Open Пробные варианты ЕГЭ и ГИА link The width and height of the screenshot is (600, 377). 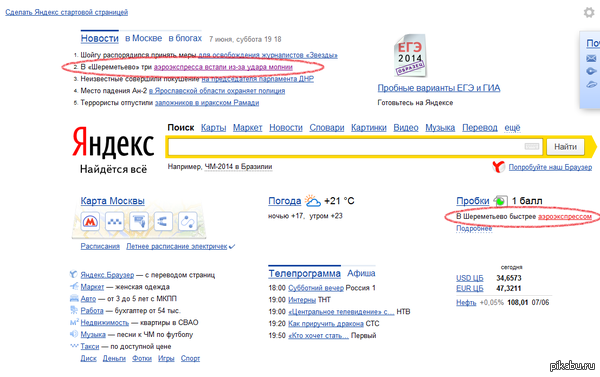[439, 88]
